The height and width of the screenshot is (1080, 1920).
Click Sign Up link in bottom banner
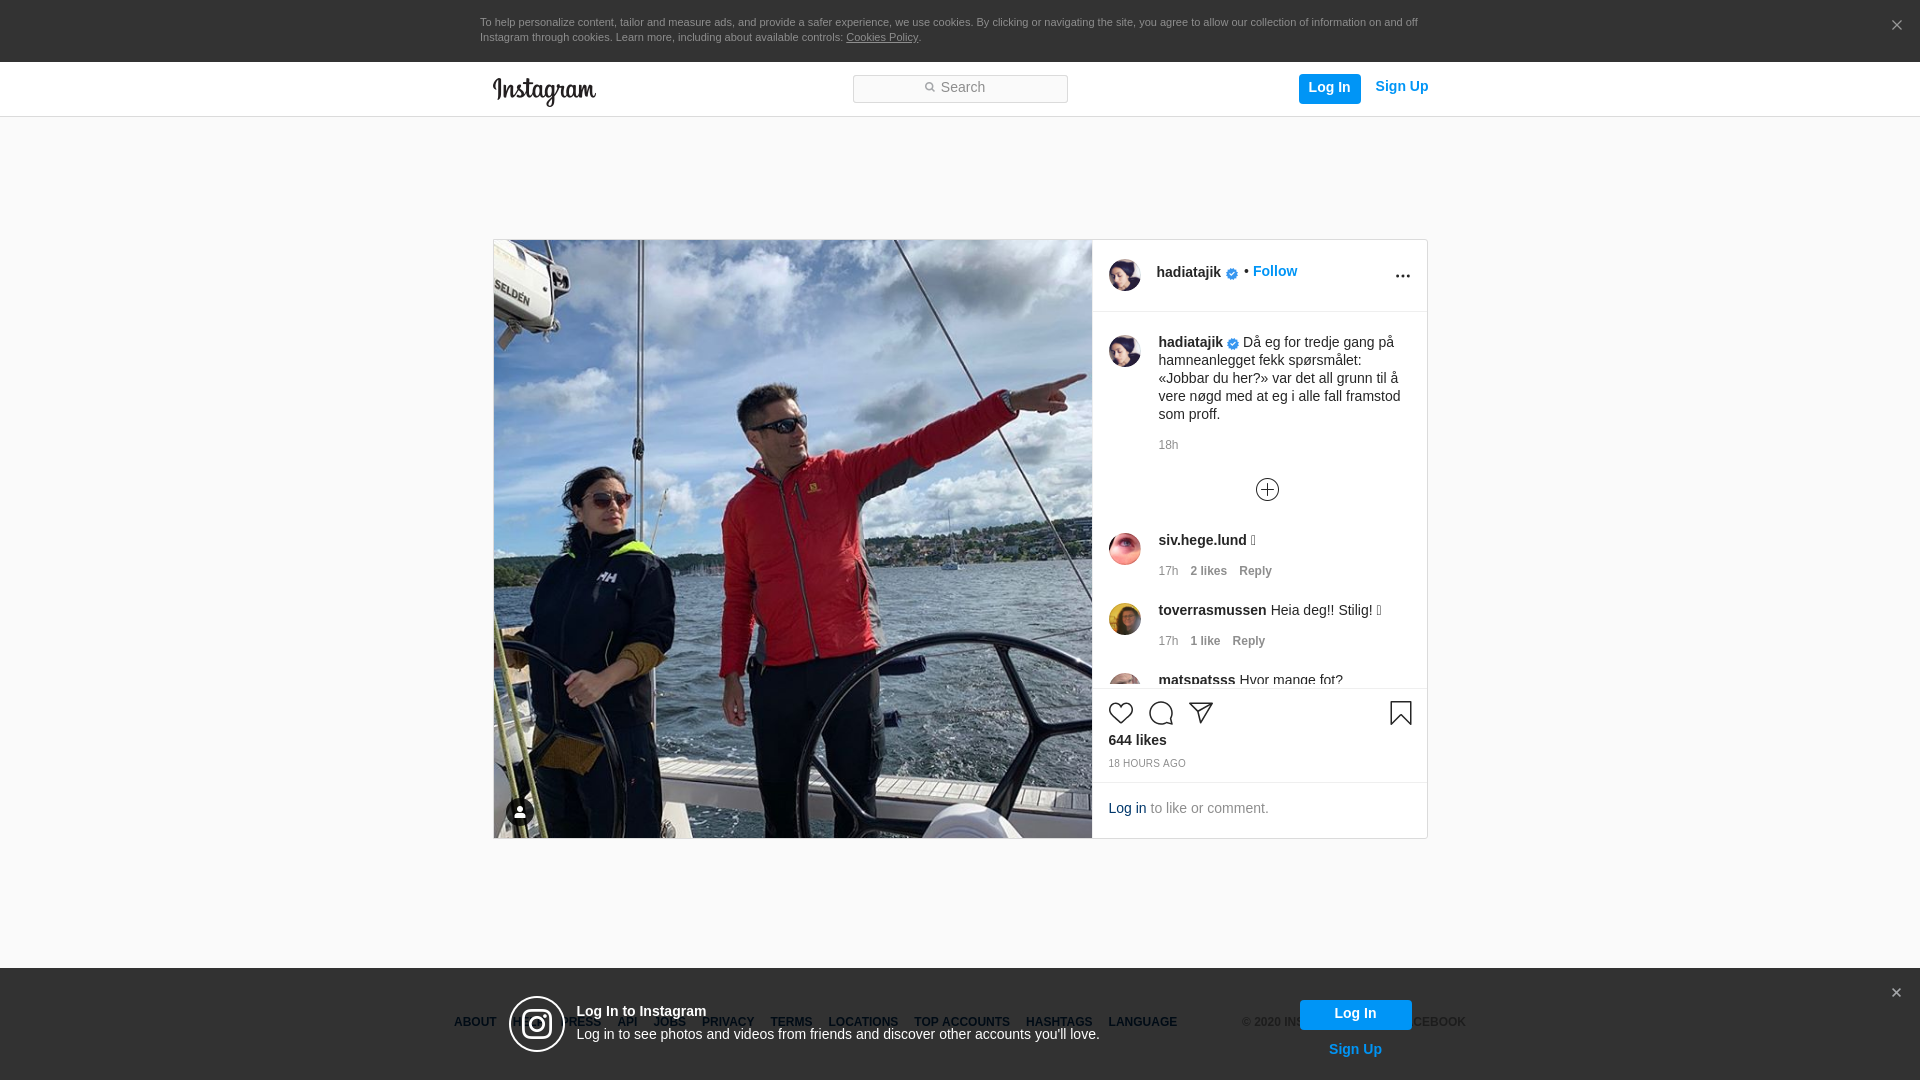click(1355, 1049)
